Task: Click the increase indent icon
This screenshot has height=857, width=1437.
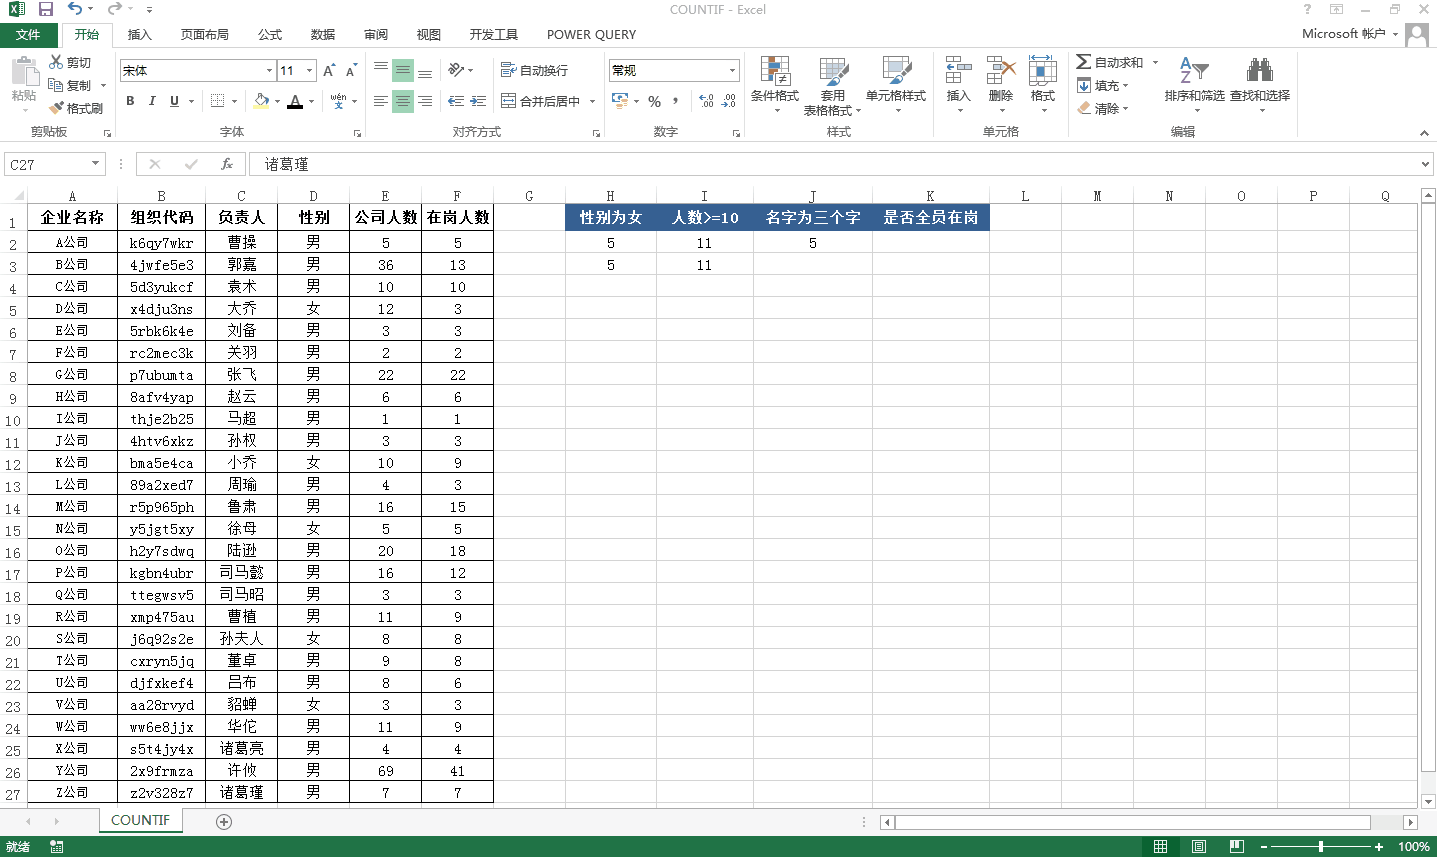Action: (x=478, y=101)
